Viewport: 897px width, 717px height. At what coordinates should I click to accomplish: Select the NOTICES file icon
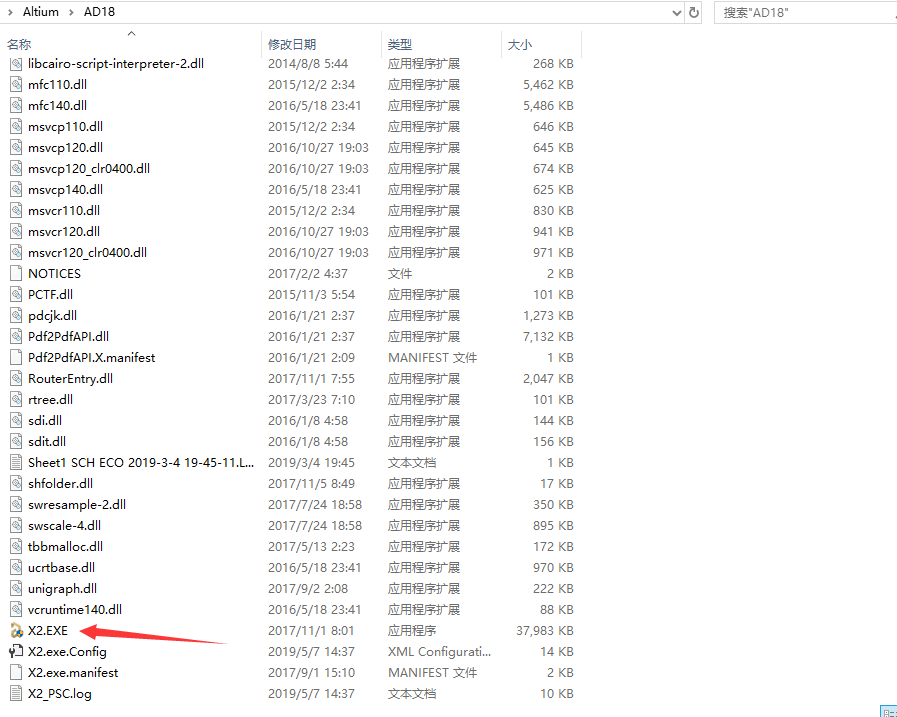tap(15, 273)
